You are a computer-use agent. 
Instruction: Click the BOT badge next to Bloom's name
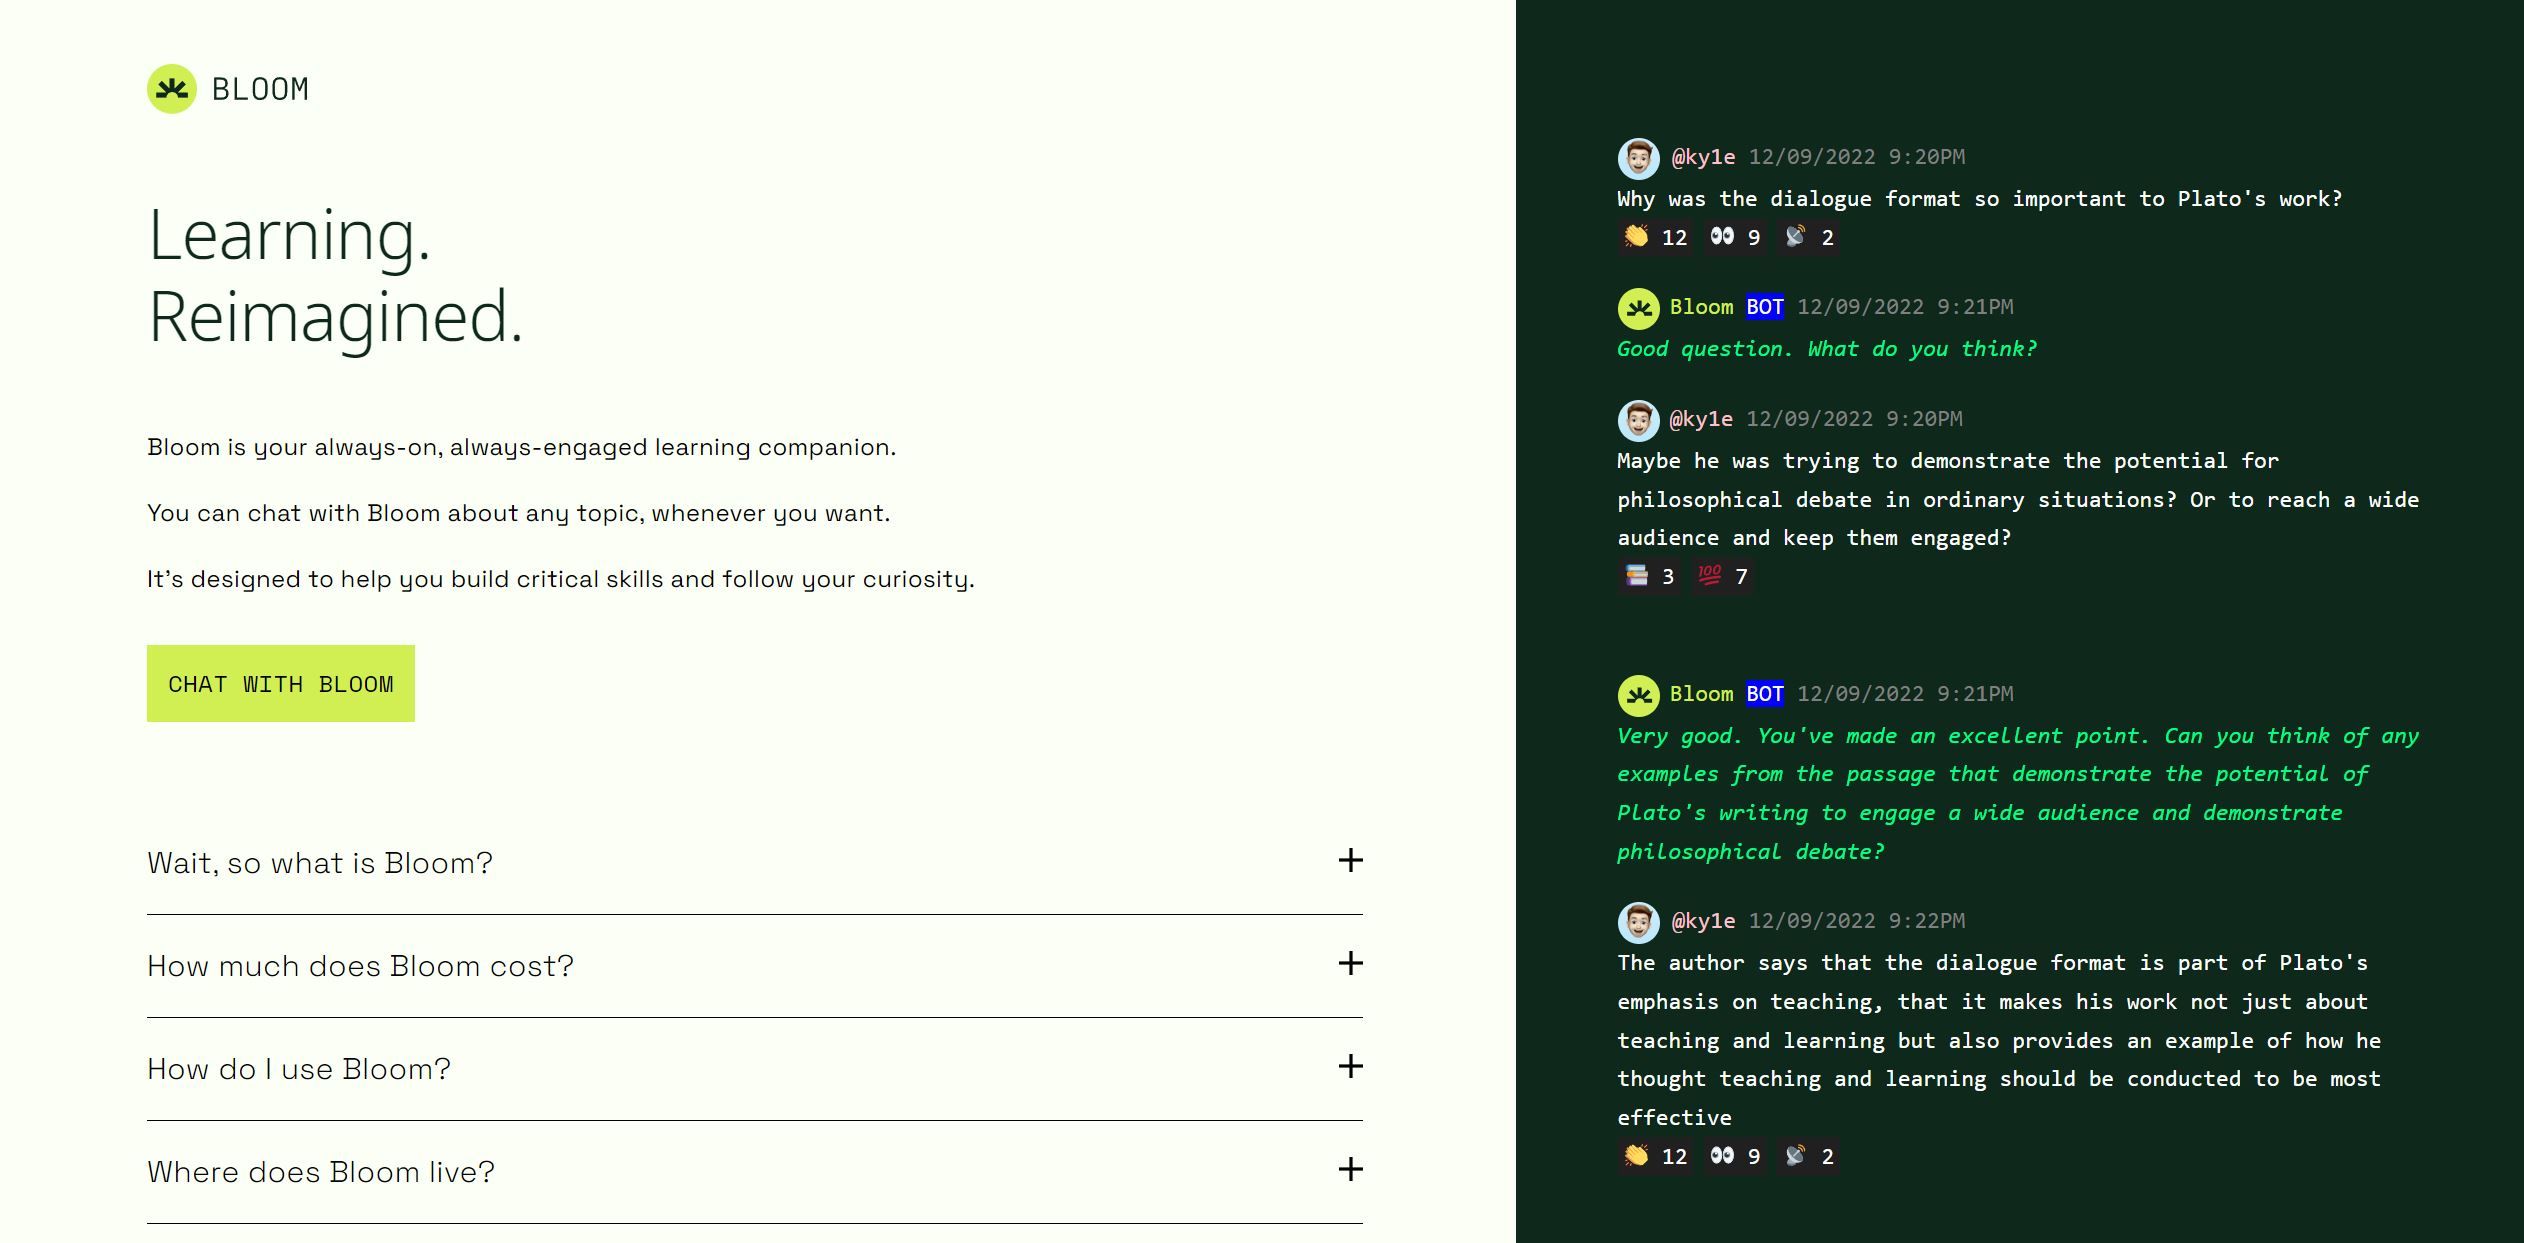(1763, 307)
